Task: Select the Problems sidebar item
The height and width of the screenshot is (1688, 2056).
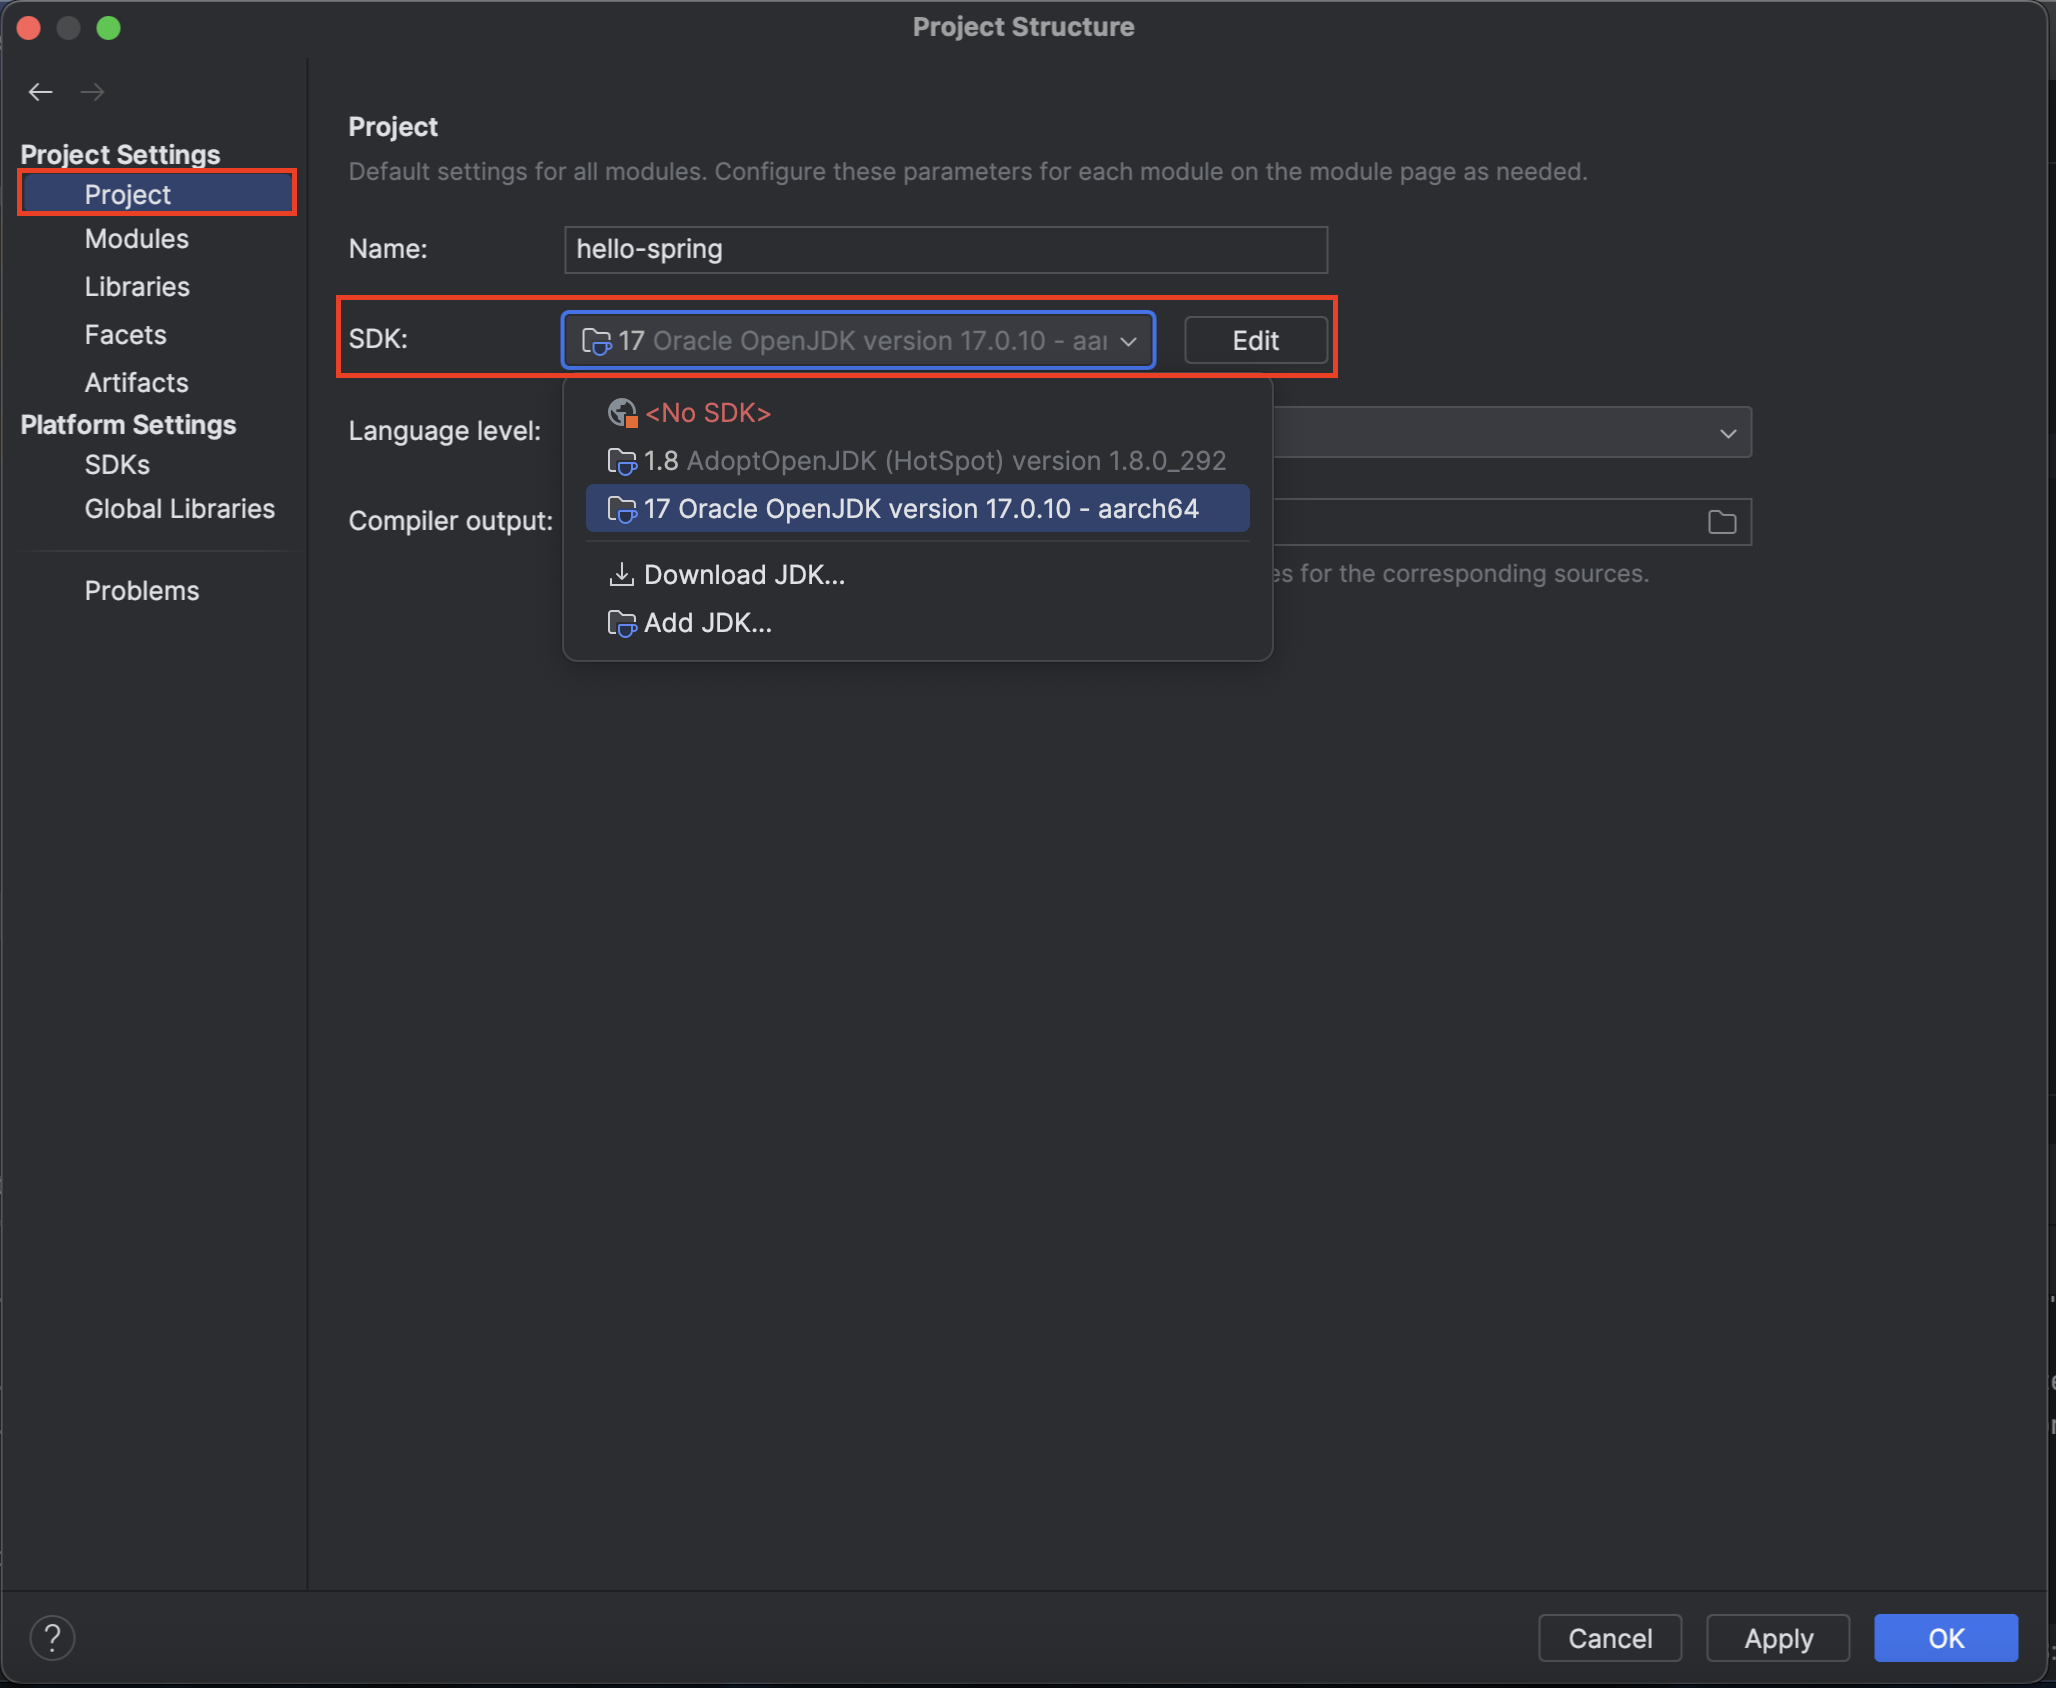Action: point(141,591)
